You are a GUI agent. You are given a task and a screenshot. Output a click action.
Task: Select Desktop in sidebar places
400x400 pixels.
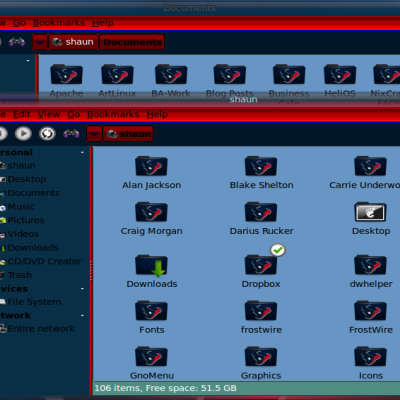tap(23, 179)
